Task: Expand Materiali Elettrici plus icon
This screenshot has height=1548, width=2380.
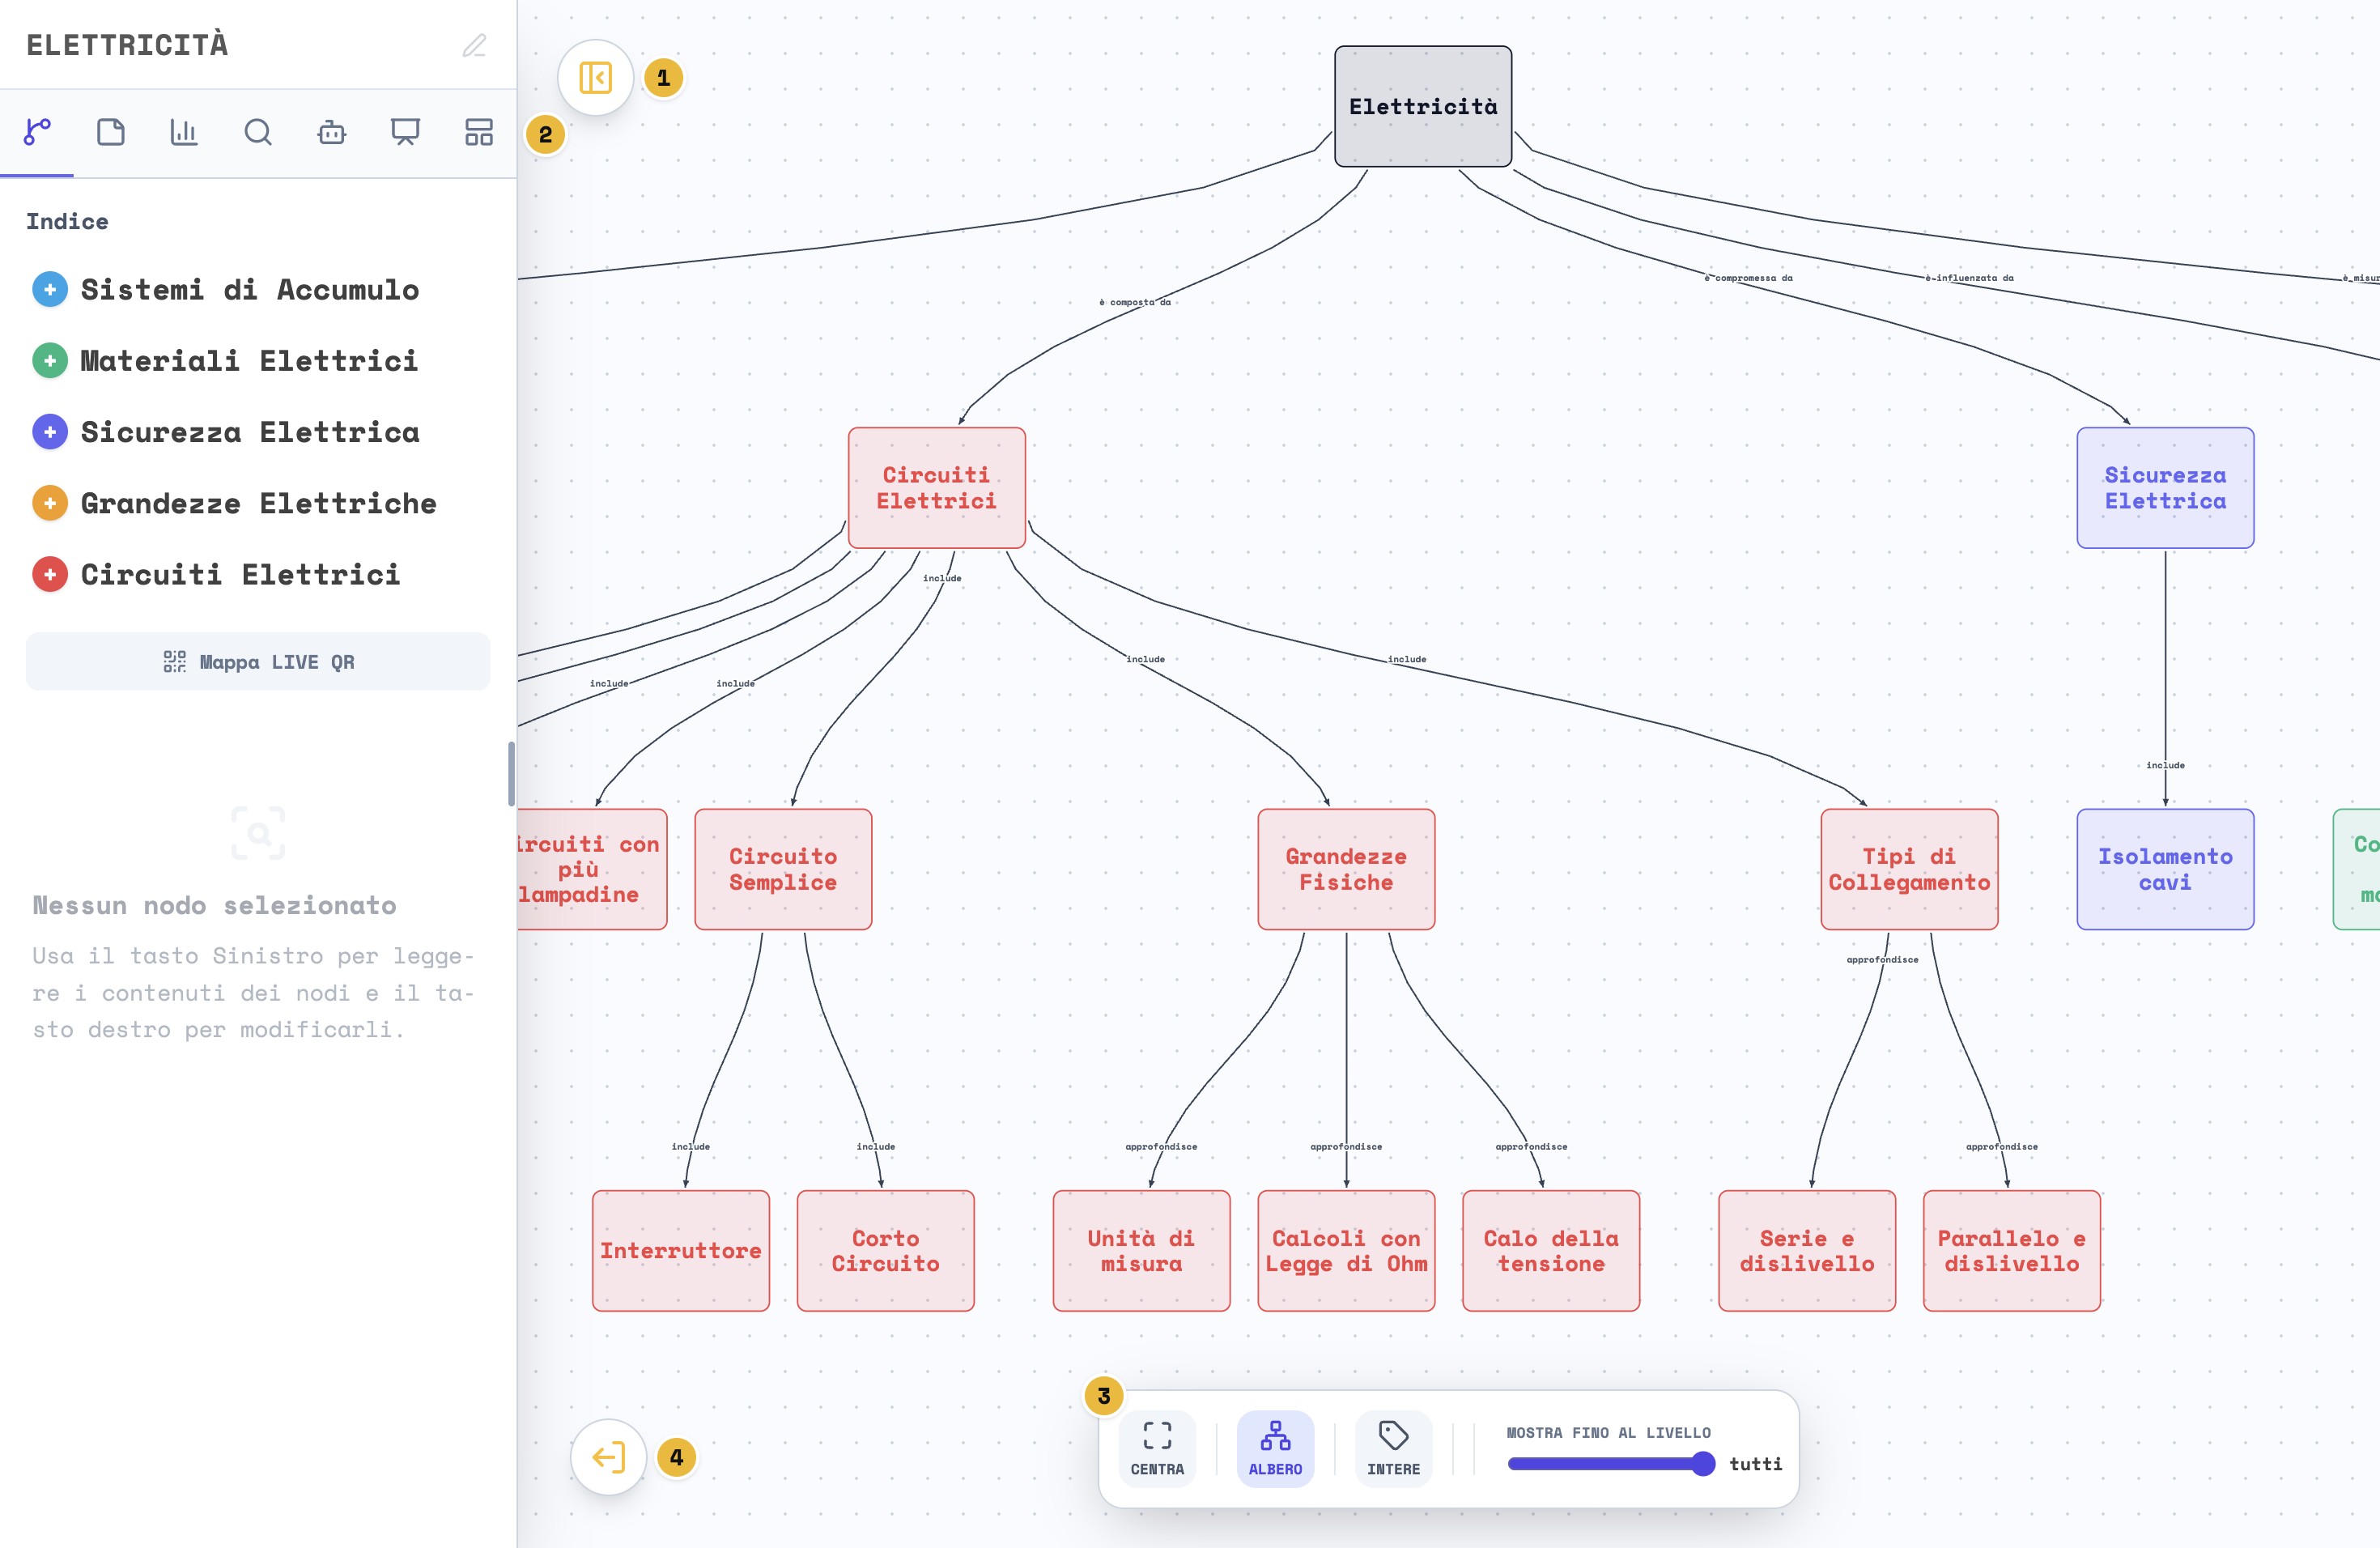Action: click(50, 360)
